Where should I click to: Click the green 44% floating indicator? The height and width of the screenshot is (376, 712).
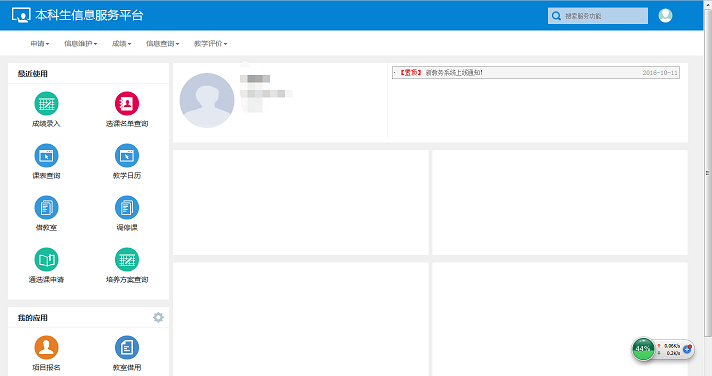pyautogui.click(x=643, y=349)
